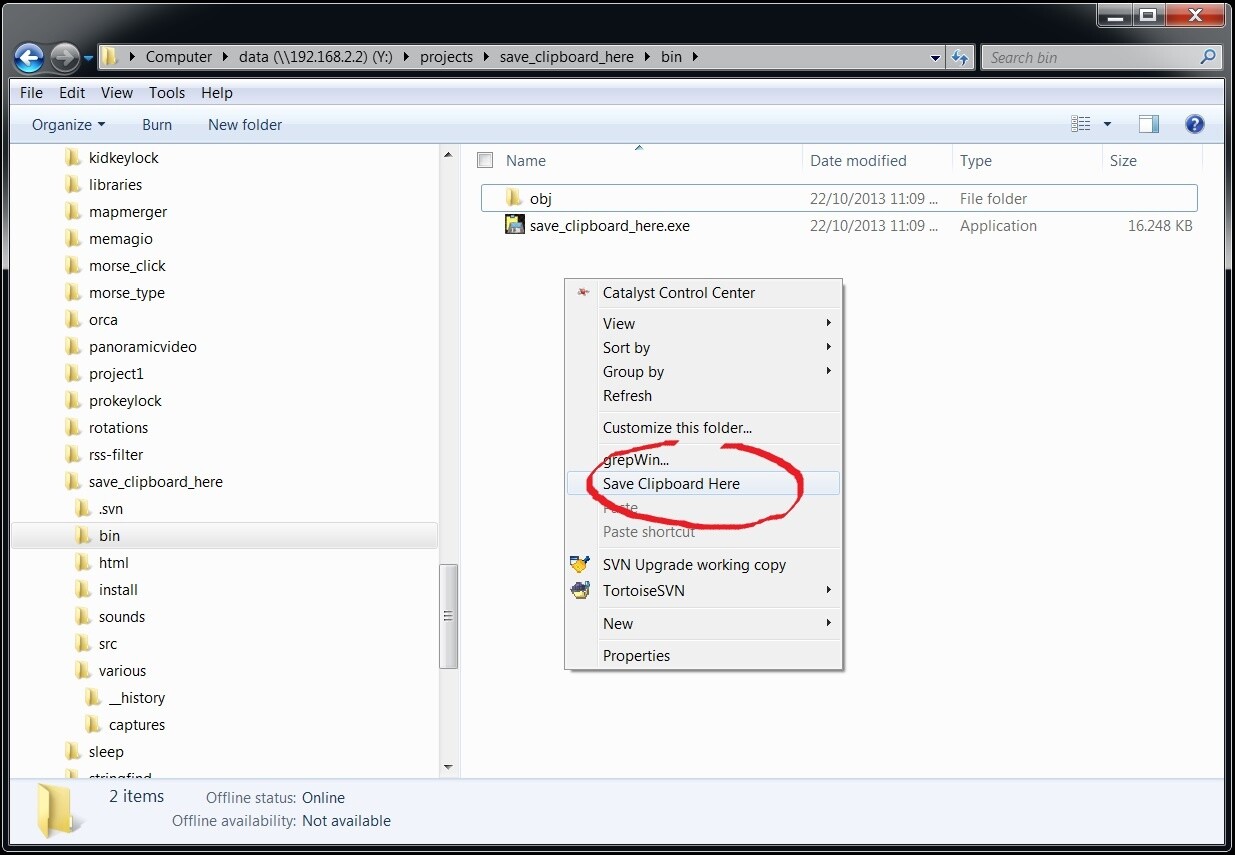The height and width of the screenshot is (855, 1235).
Task: Click the navigation pane scroll down arrow
Action: [x=449, y=767]
